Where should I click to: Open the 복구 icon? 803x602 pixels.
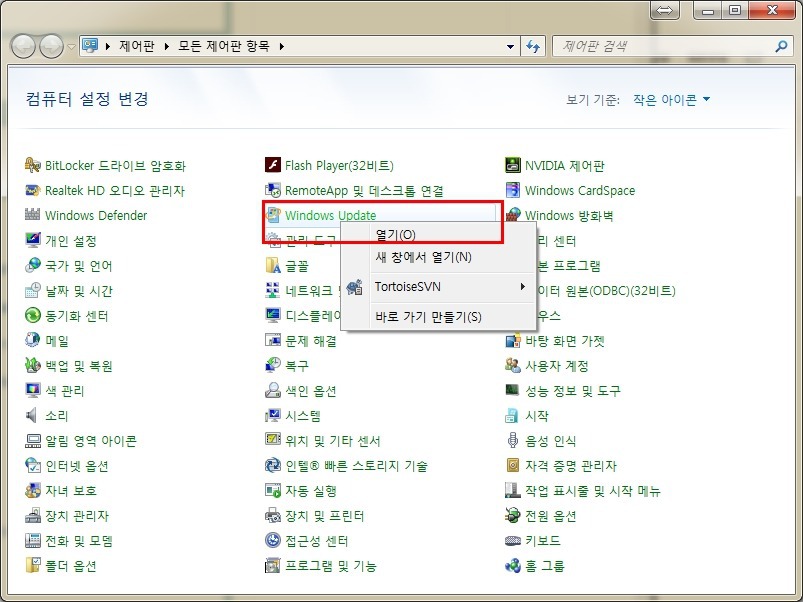click(x=273, y=364)
